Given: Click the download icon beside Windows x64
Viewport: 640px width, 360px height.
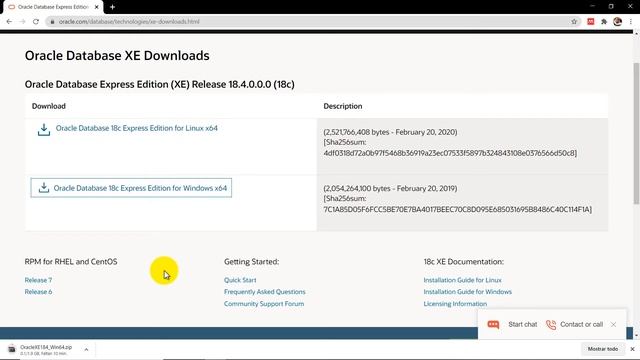Looking at the screenshot, I should pyautogui.click(x=44, y=188).
